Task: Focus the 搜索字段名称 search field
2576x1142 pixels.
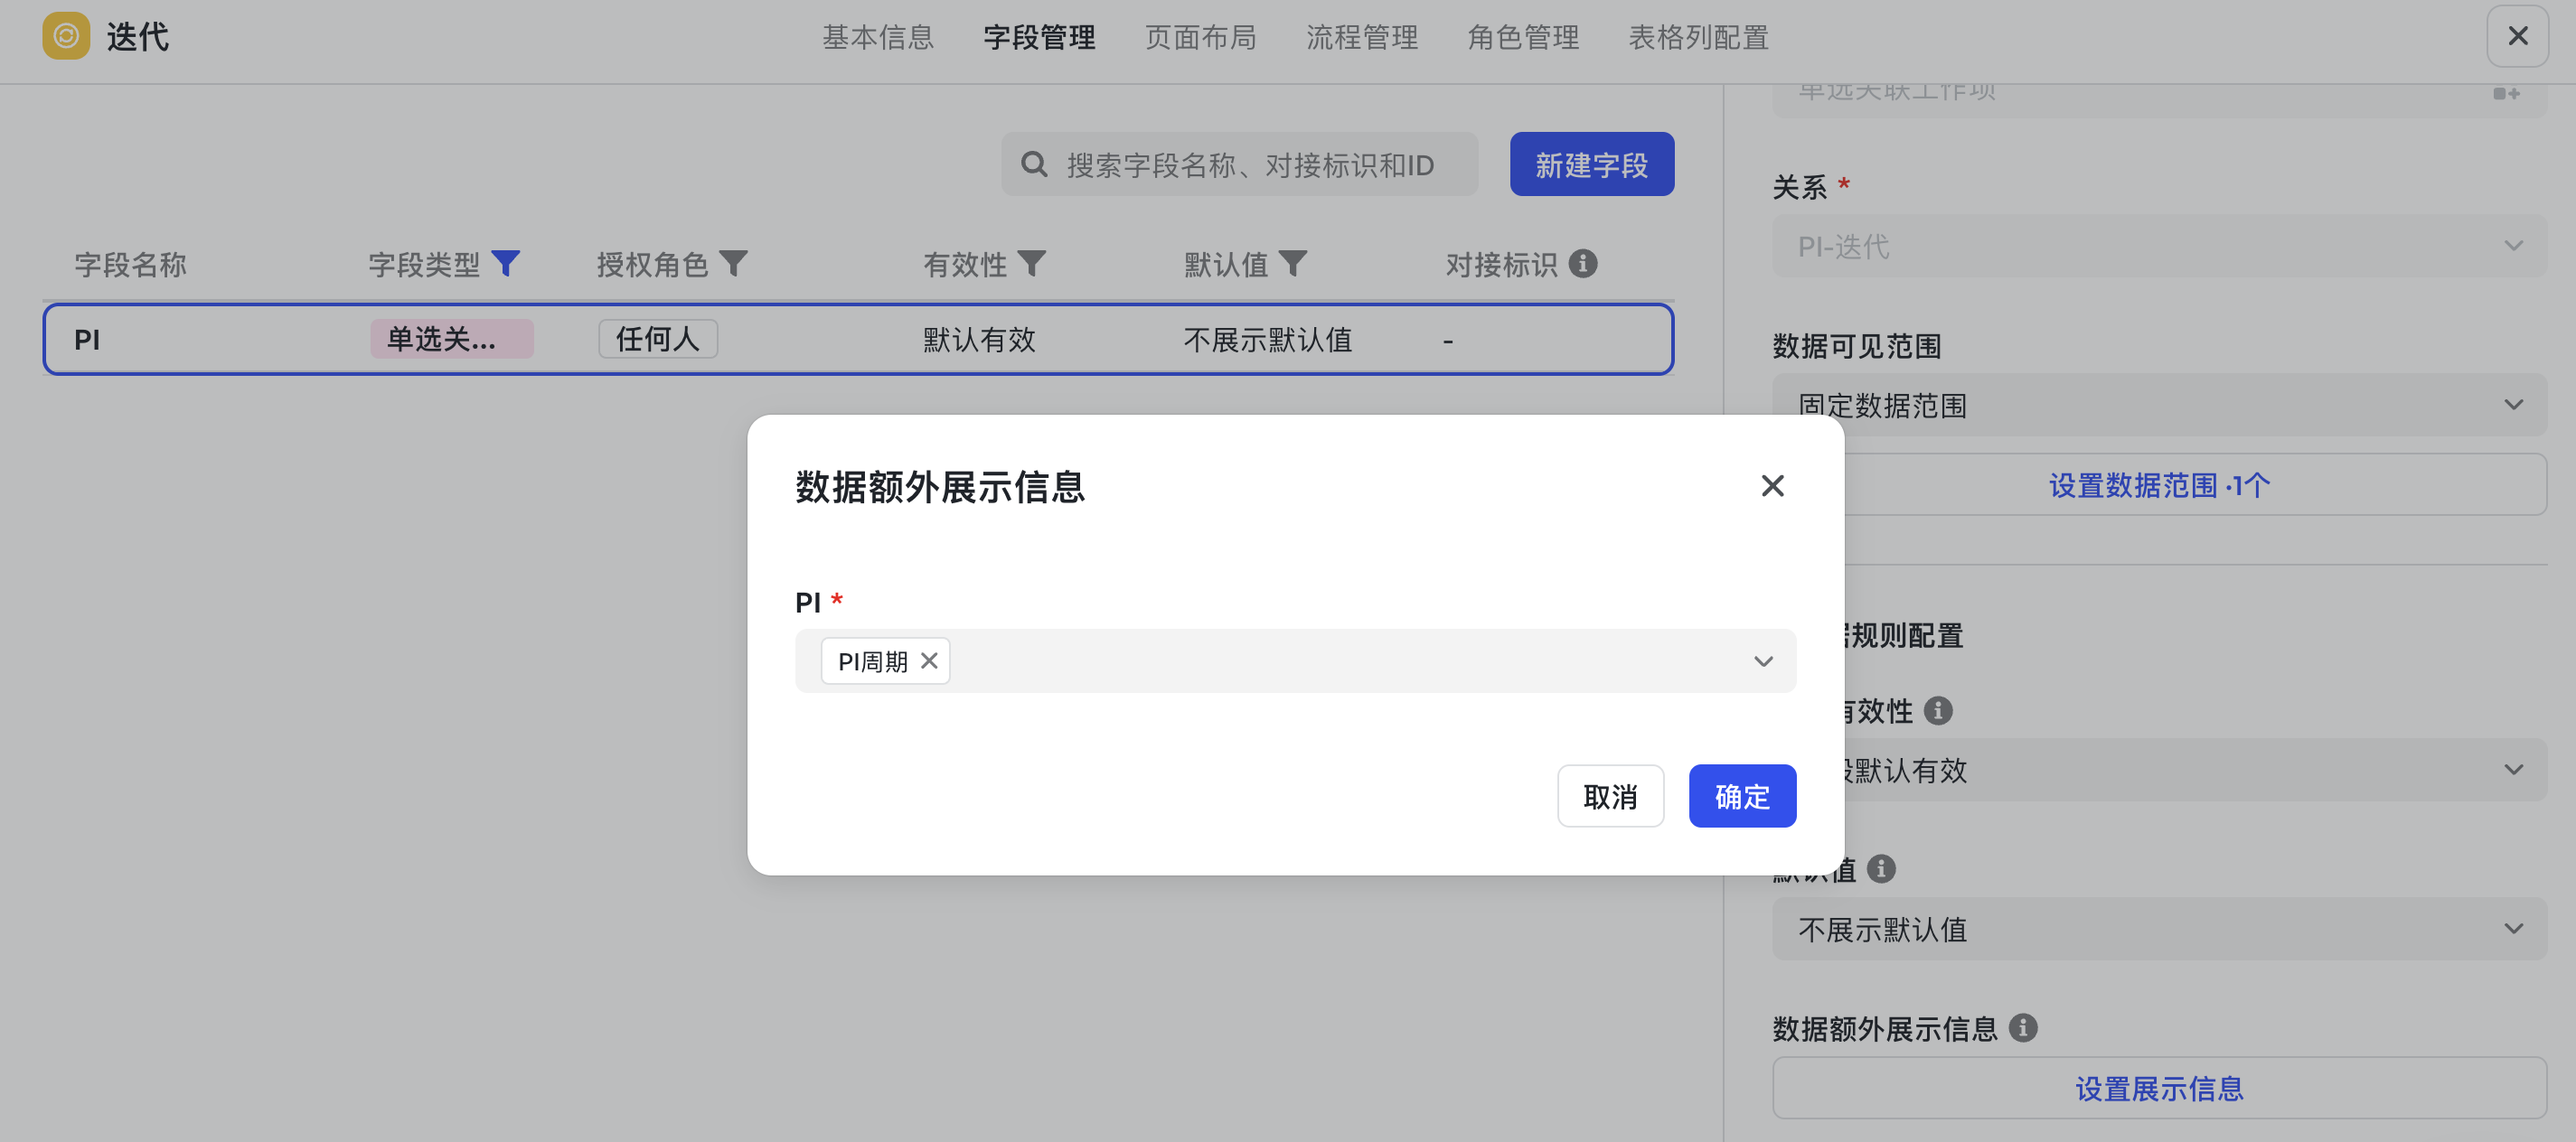Action: click(x=1239, y=164)
